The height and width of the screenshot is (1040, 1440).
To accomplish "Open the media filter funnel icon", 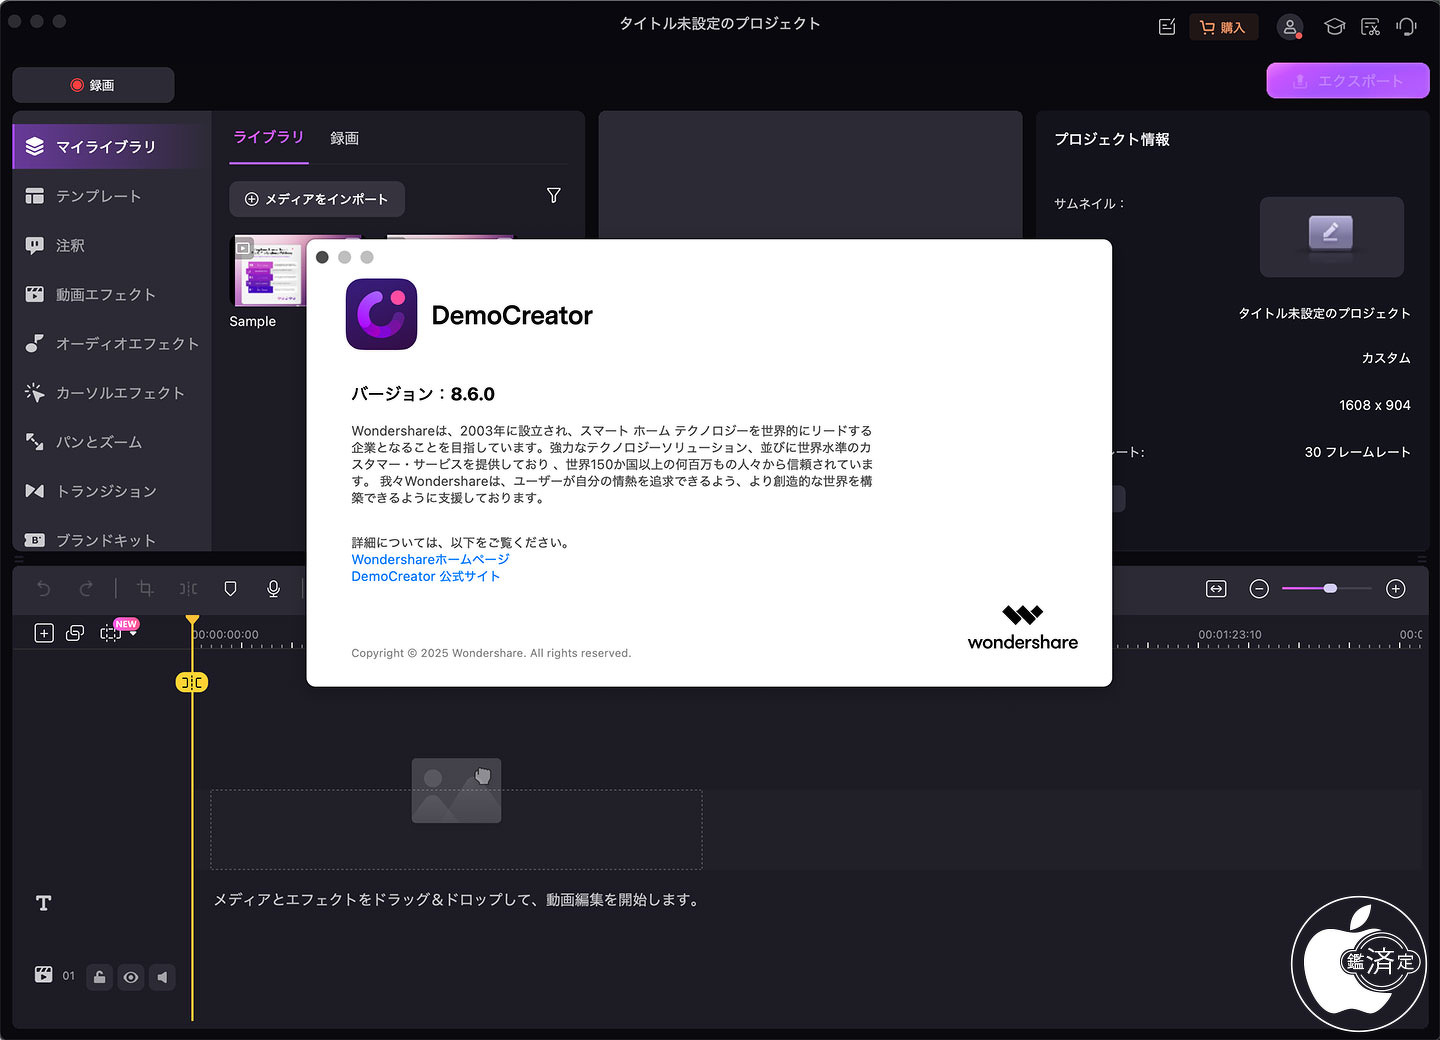I will tap(554, 196).
